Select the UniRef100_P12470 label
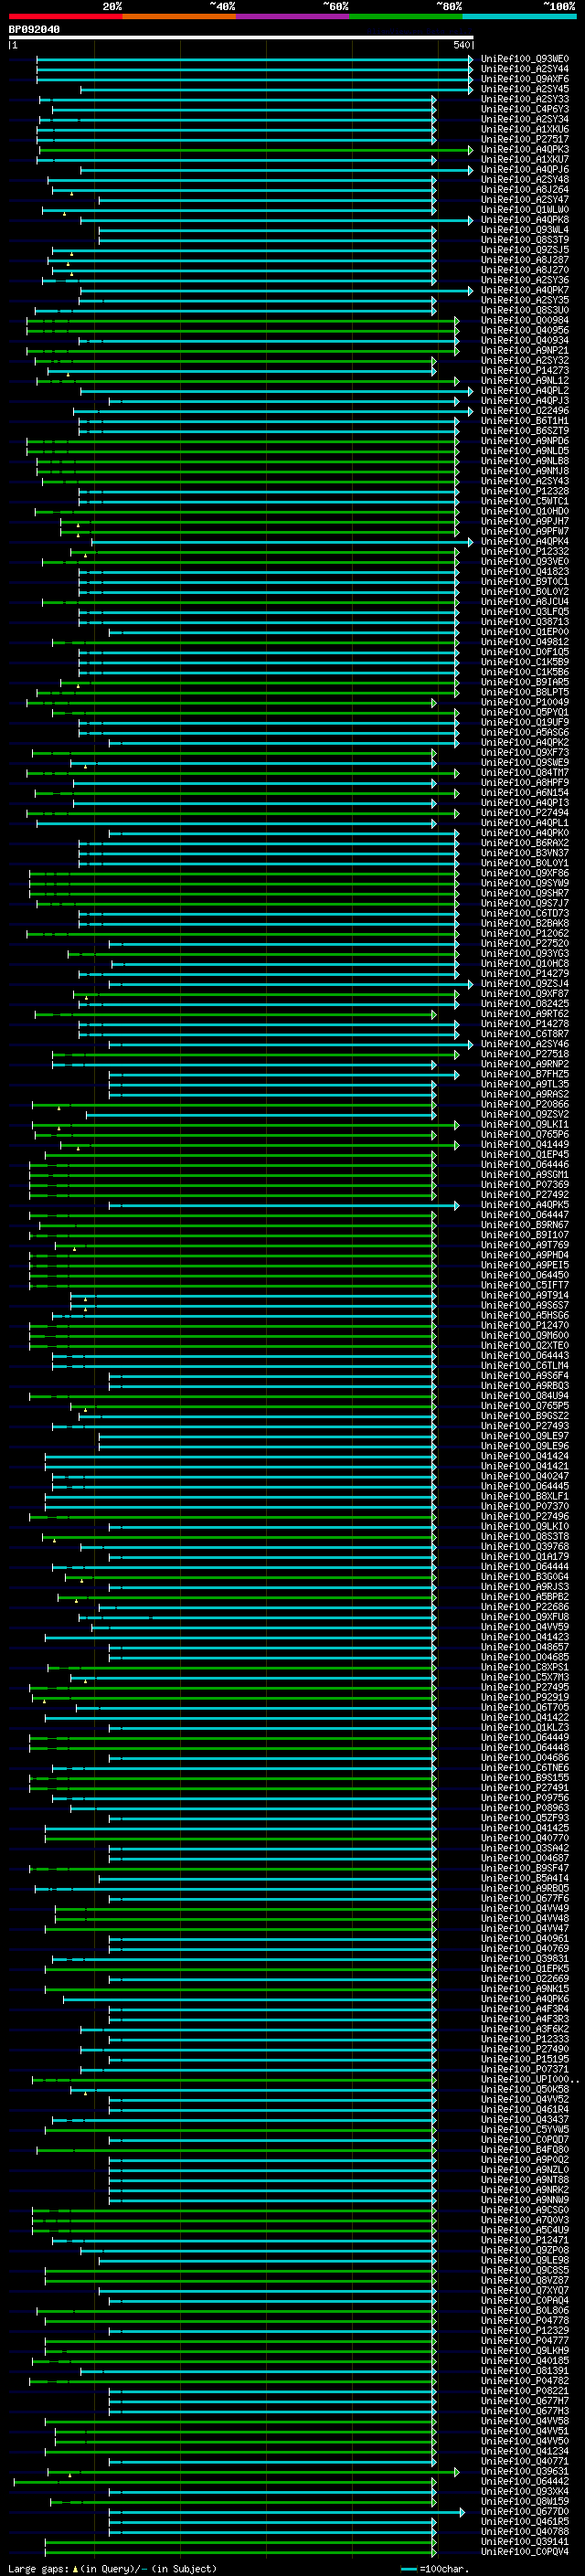This screenshot has height=2576, width=585. point(525,1326)
